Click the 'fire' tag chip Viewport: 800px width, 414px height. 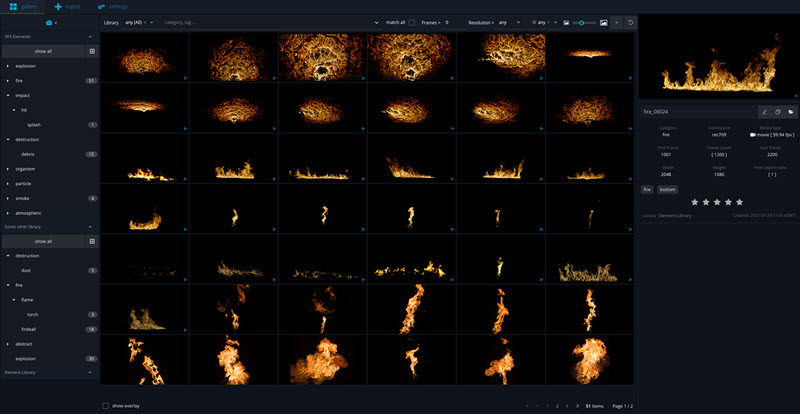pos(647,189)
